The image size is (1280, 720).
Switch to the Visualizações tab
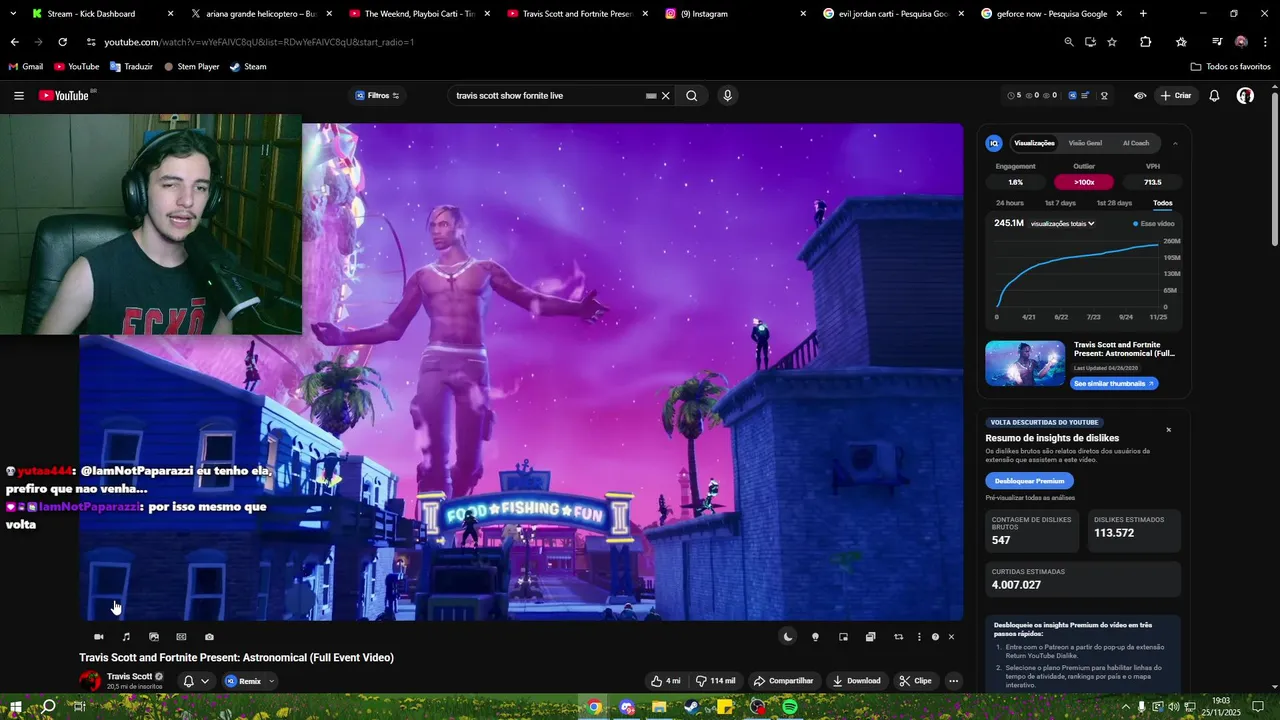1034,143
